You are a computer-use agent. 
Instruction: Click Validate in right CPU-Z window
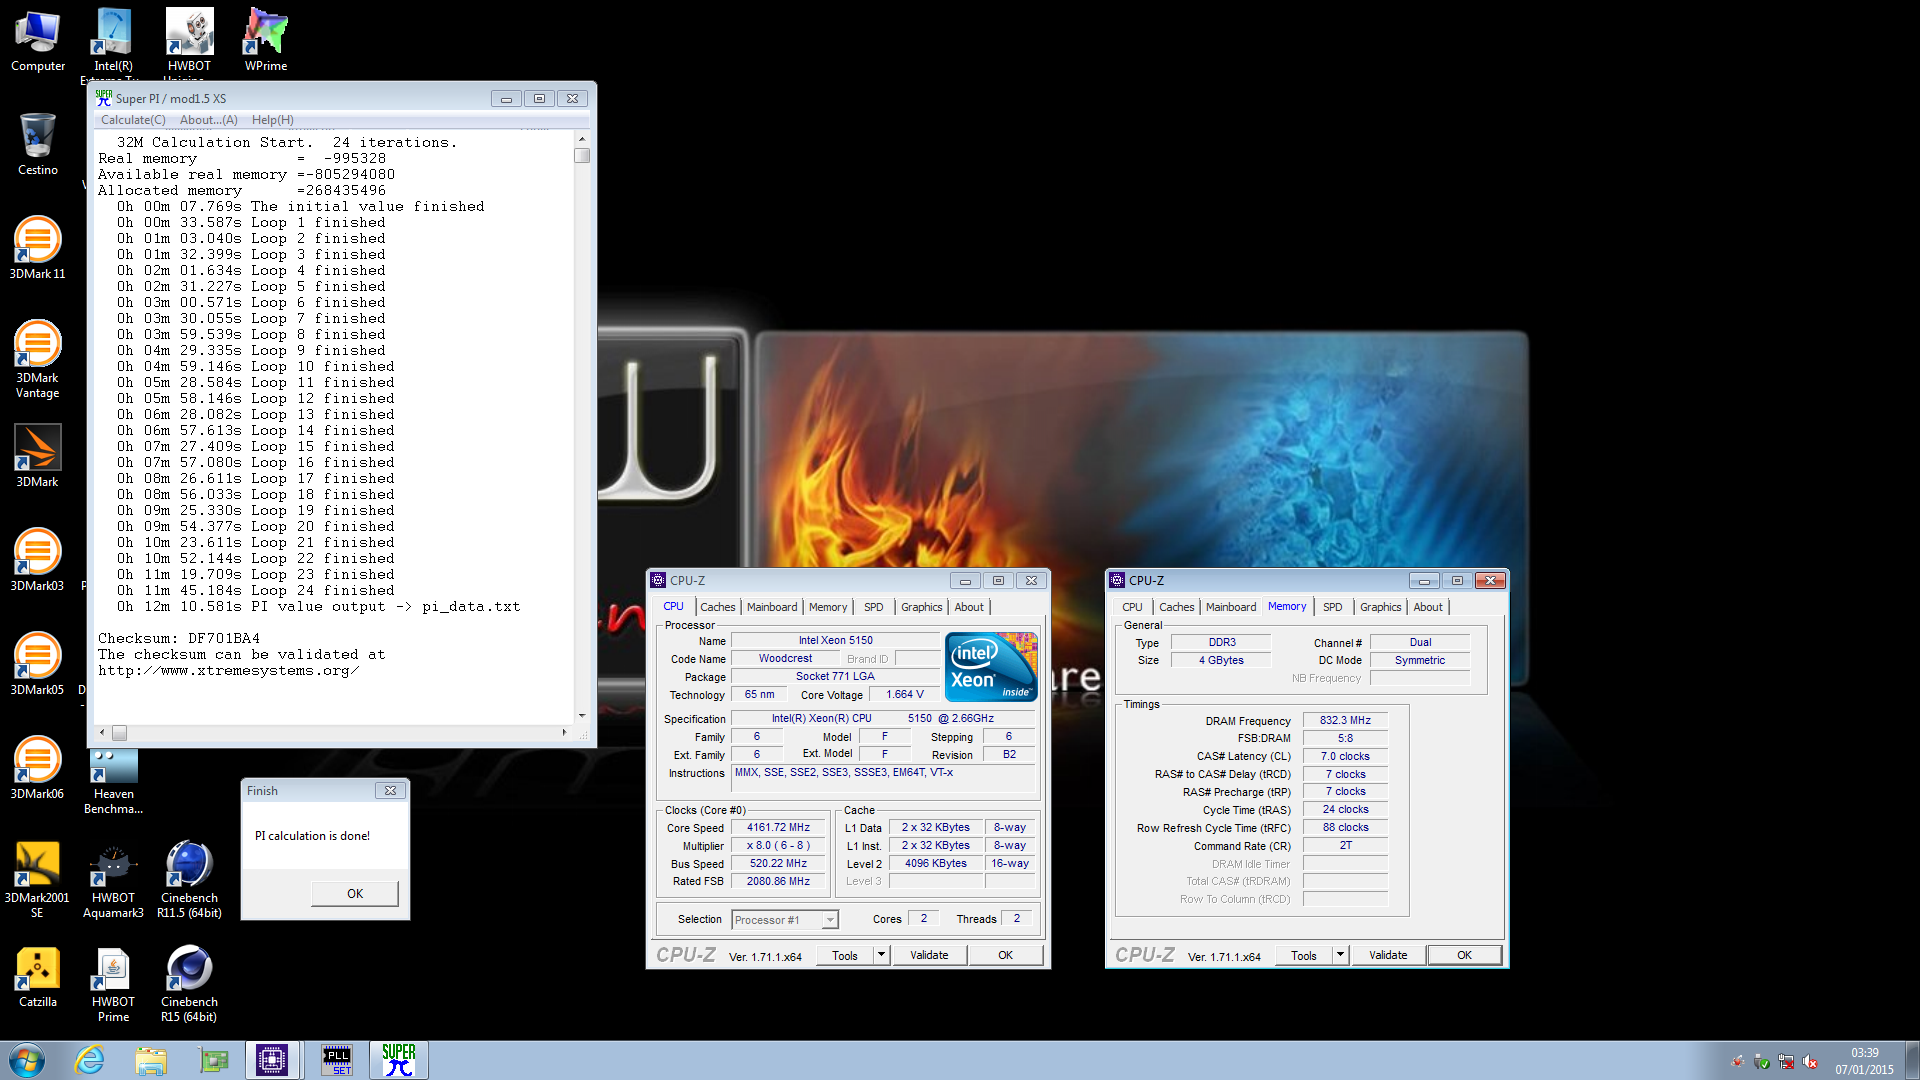pyautogui.click(x=1388, y=955)
